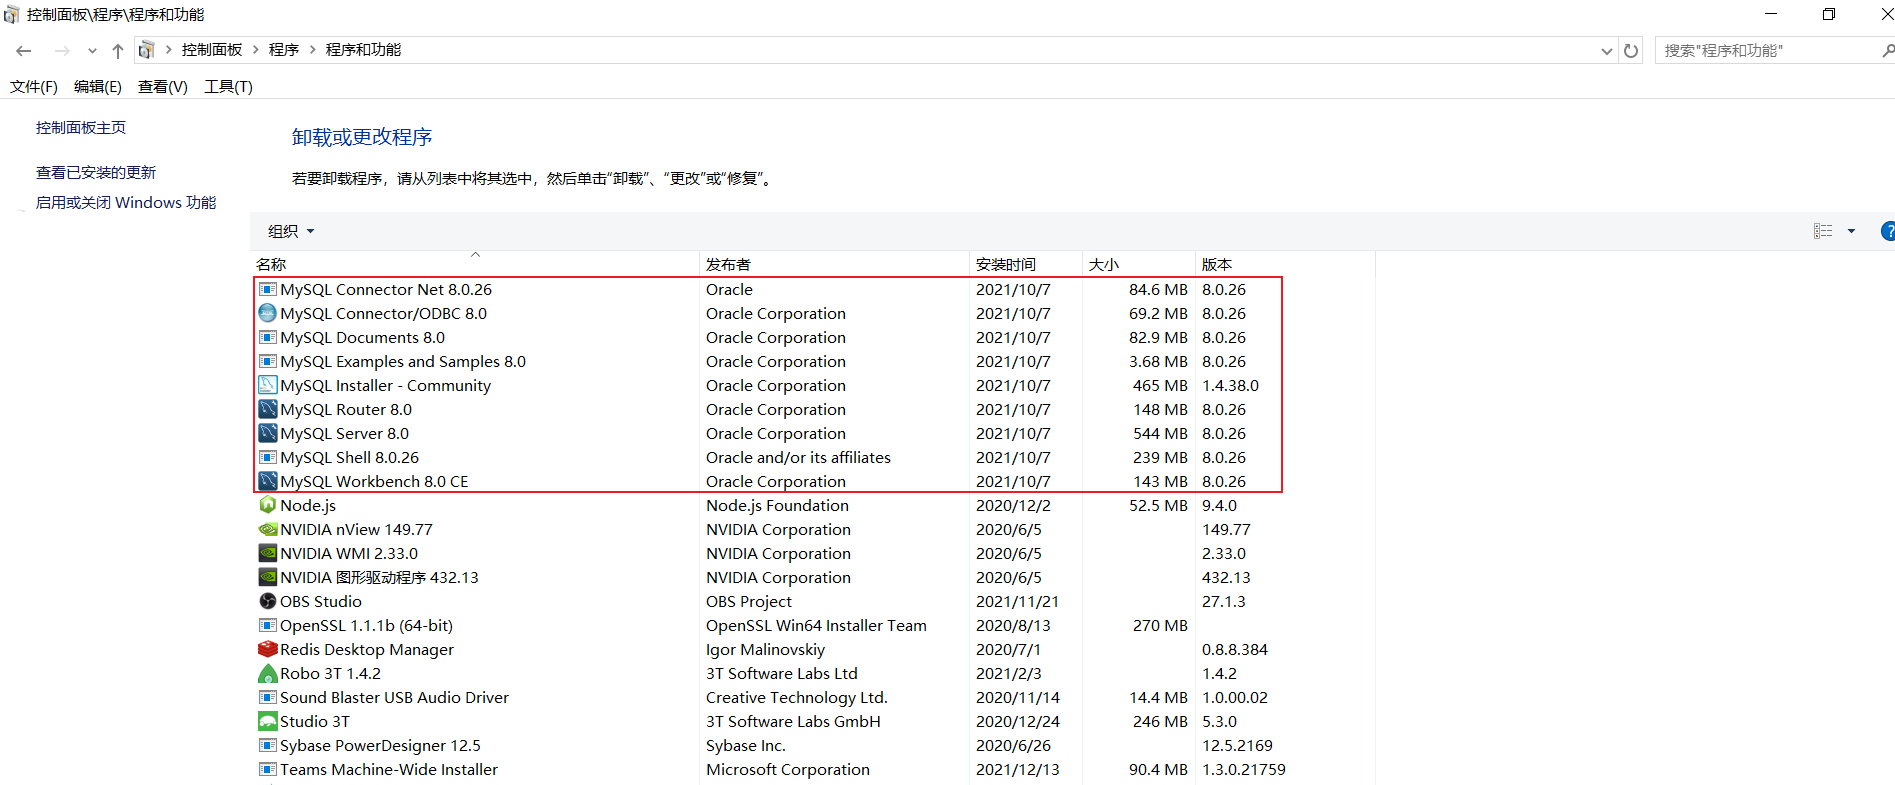Open the 编辑(E) menu
The height and width of the screenshot is (785, 1895).
(98, 87)
